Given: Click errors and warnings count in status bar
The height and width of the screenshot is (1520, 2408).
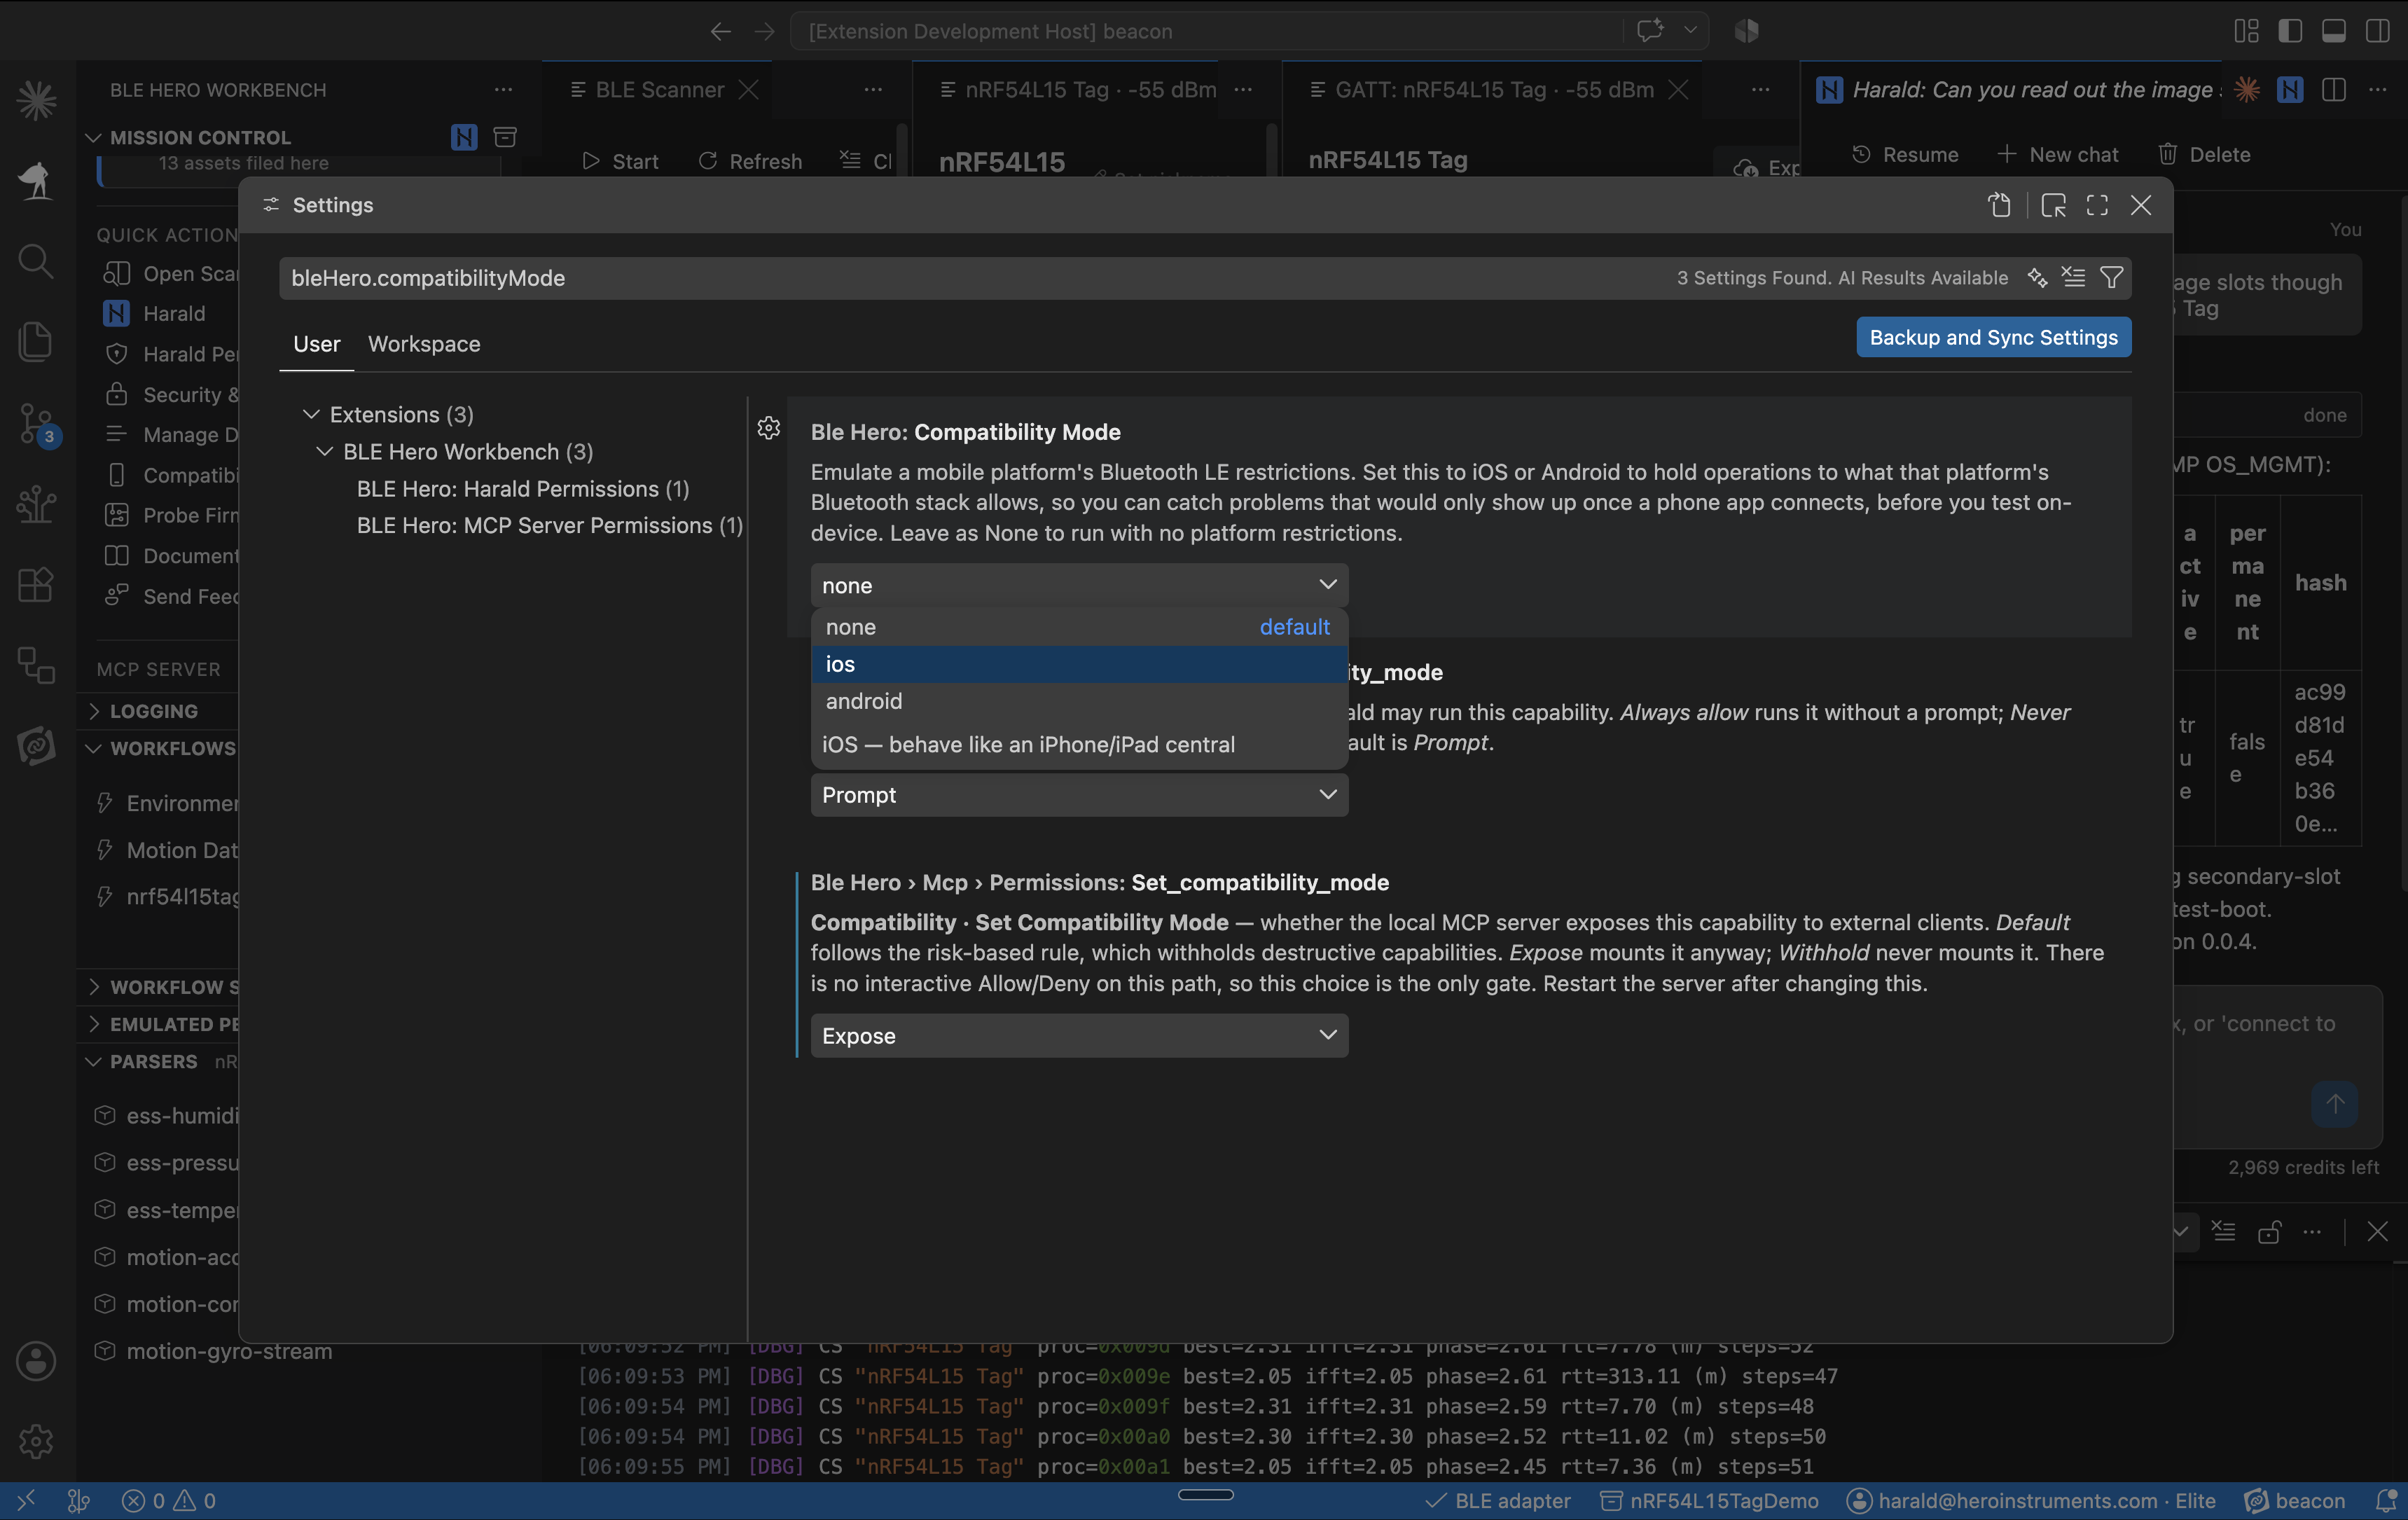Looking at the screenshot, I should tap(168, 1500).
